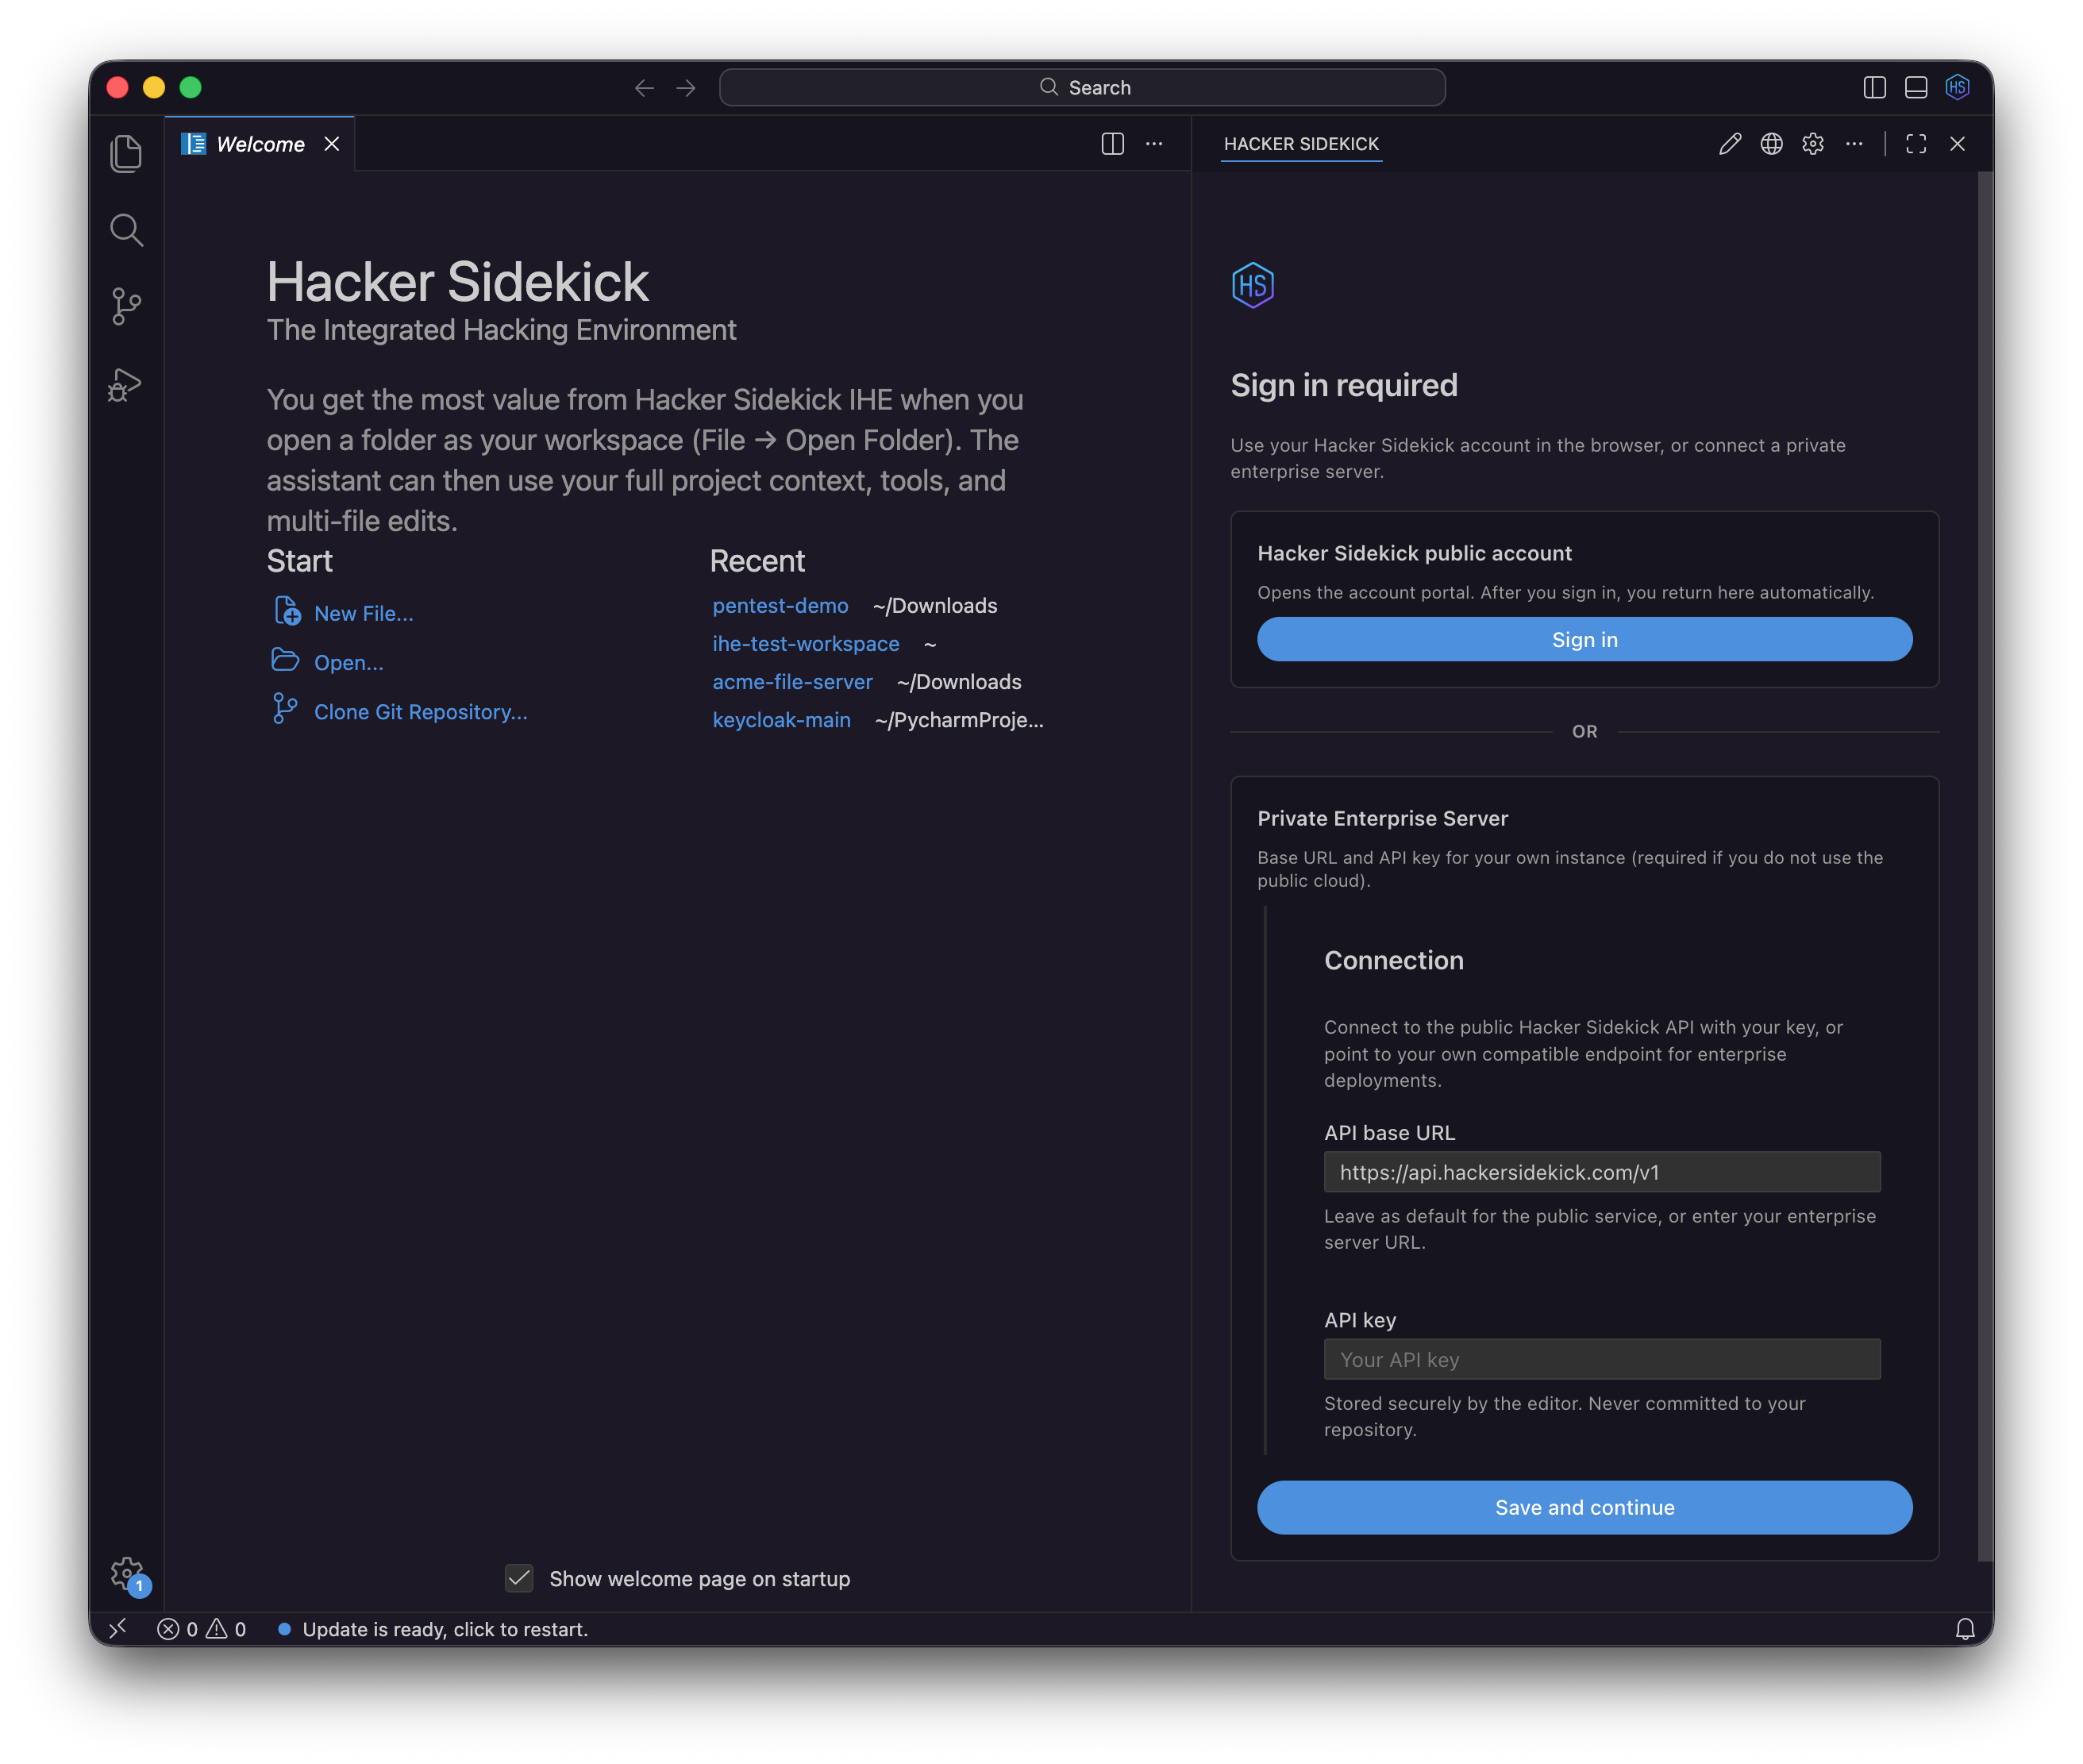Focus the API key field

pos(1602,1360)
